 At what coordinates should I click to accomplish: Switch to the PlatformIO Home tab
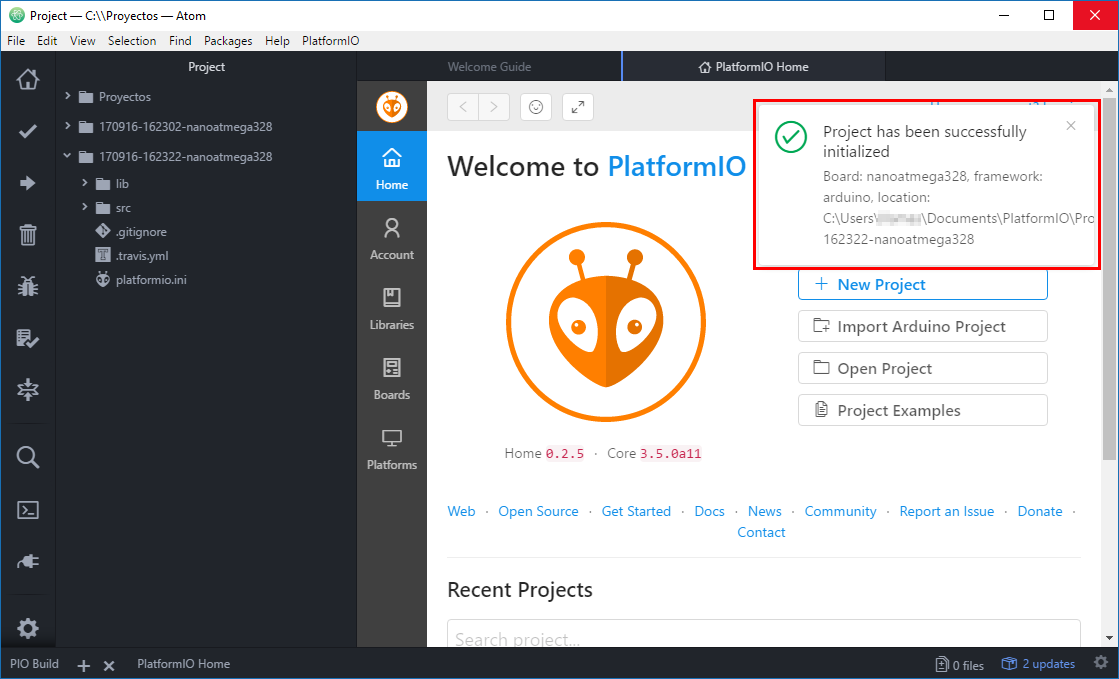[754, 66]
